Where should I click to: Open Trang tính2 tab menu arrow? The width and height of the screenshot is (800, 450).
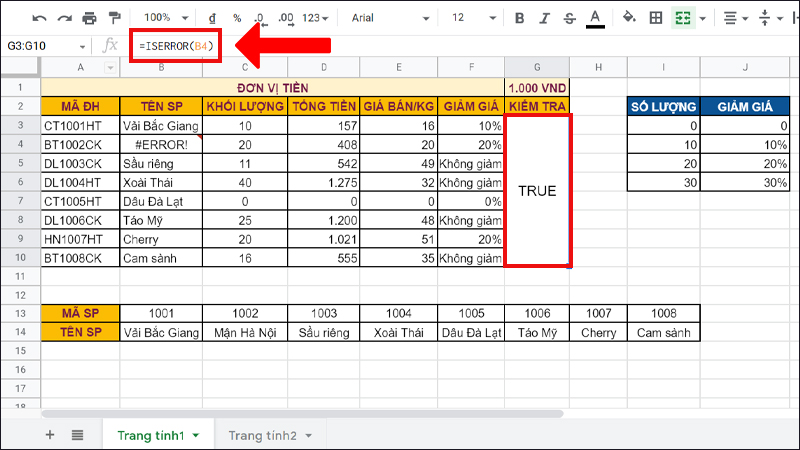pos(309,436)
